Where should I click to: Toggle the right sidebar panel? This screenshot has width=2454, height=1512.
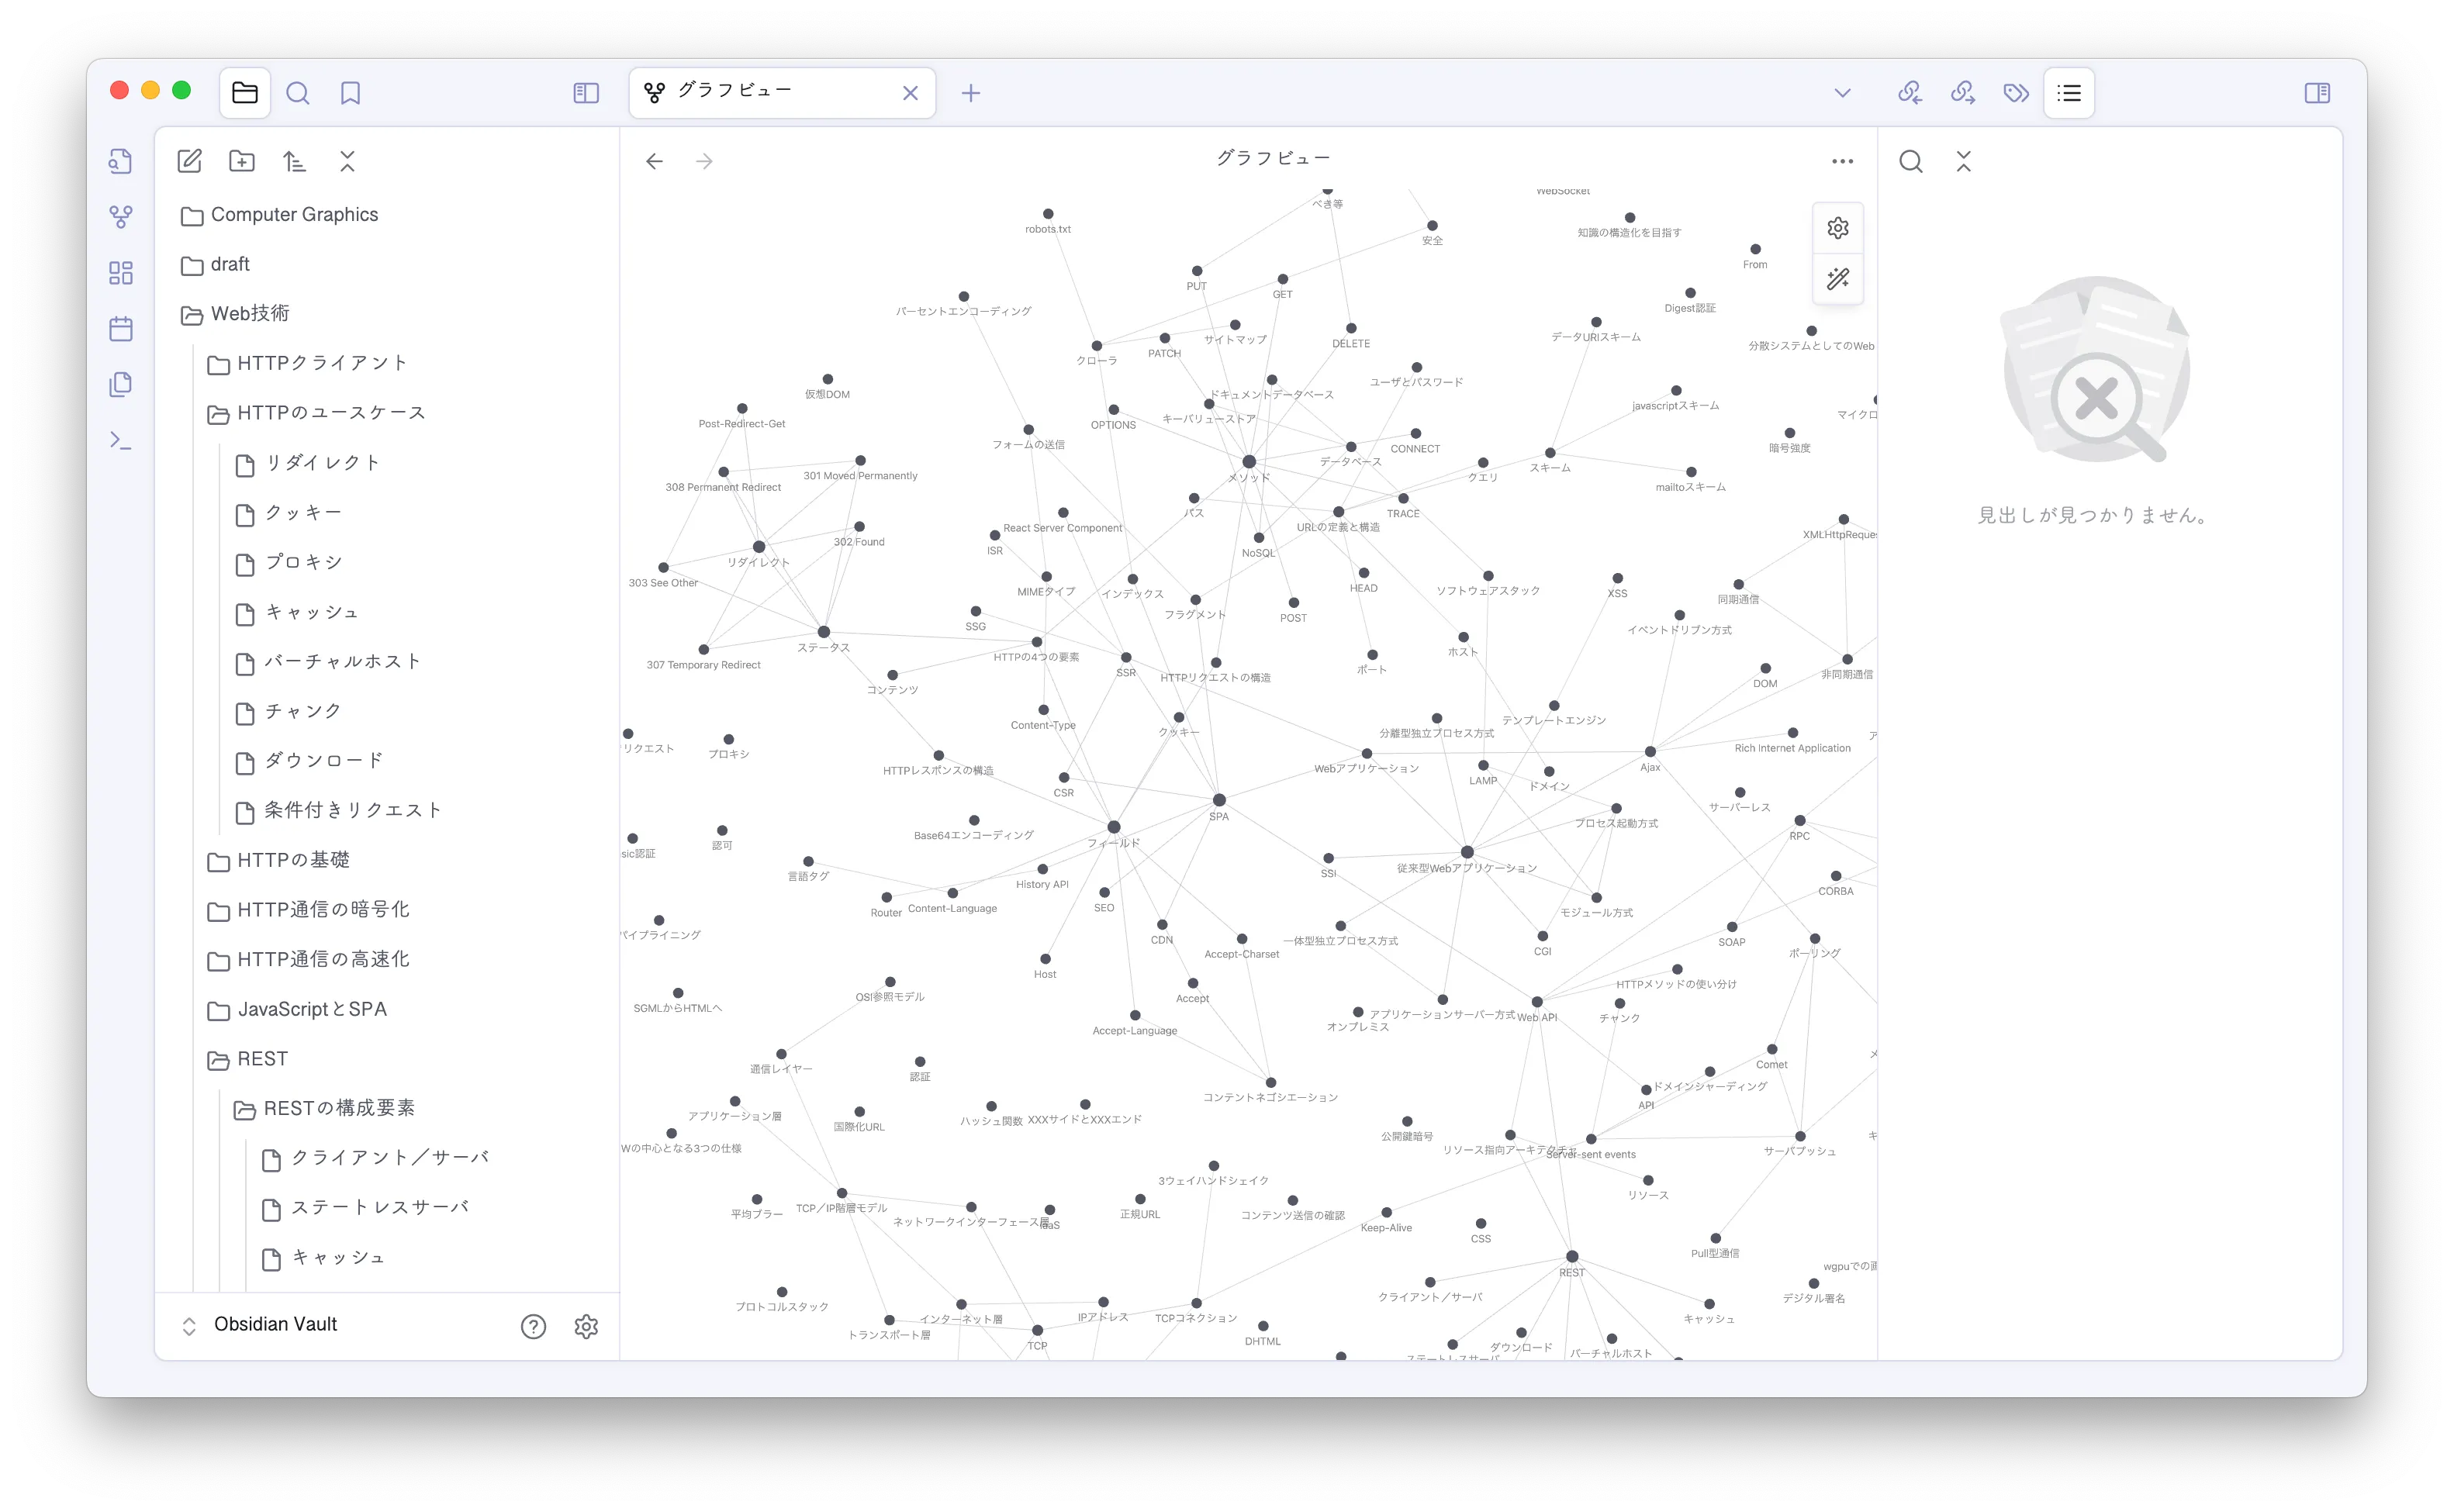coord(2317,93)
